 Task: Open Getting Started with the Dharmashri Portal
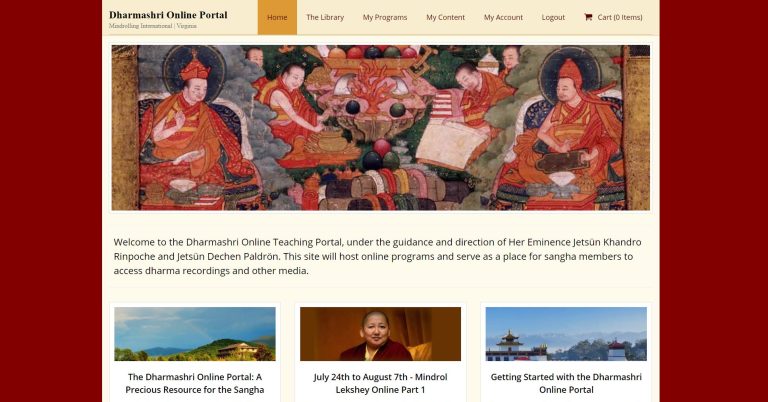(x=566, y=383)
